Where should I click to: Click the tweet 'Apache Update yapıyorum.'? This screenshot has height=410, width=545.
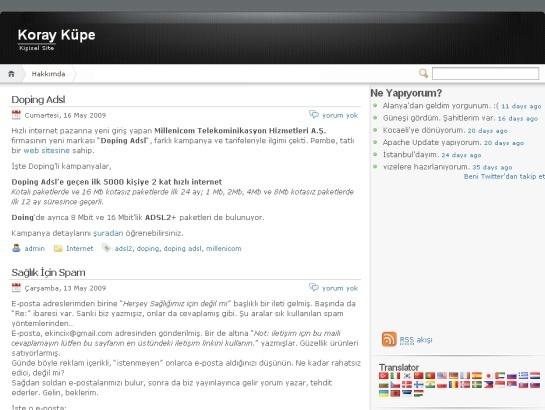(x=432, y=142)
